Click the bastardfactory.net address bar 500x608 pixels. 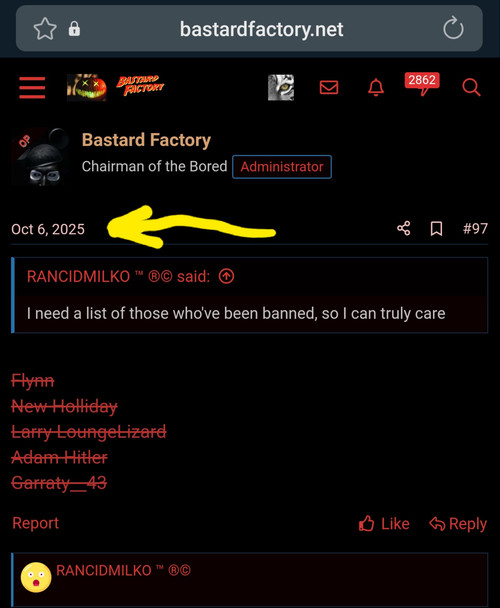pyautogui.click(x=261, y=29)
